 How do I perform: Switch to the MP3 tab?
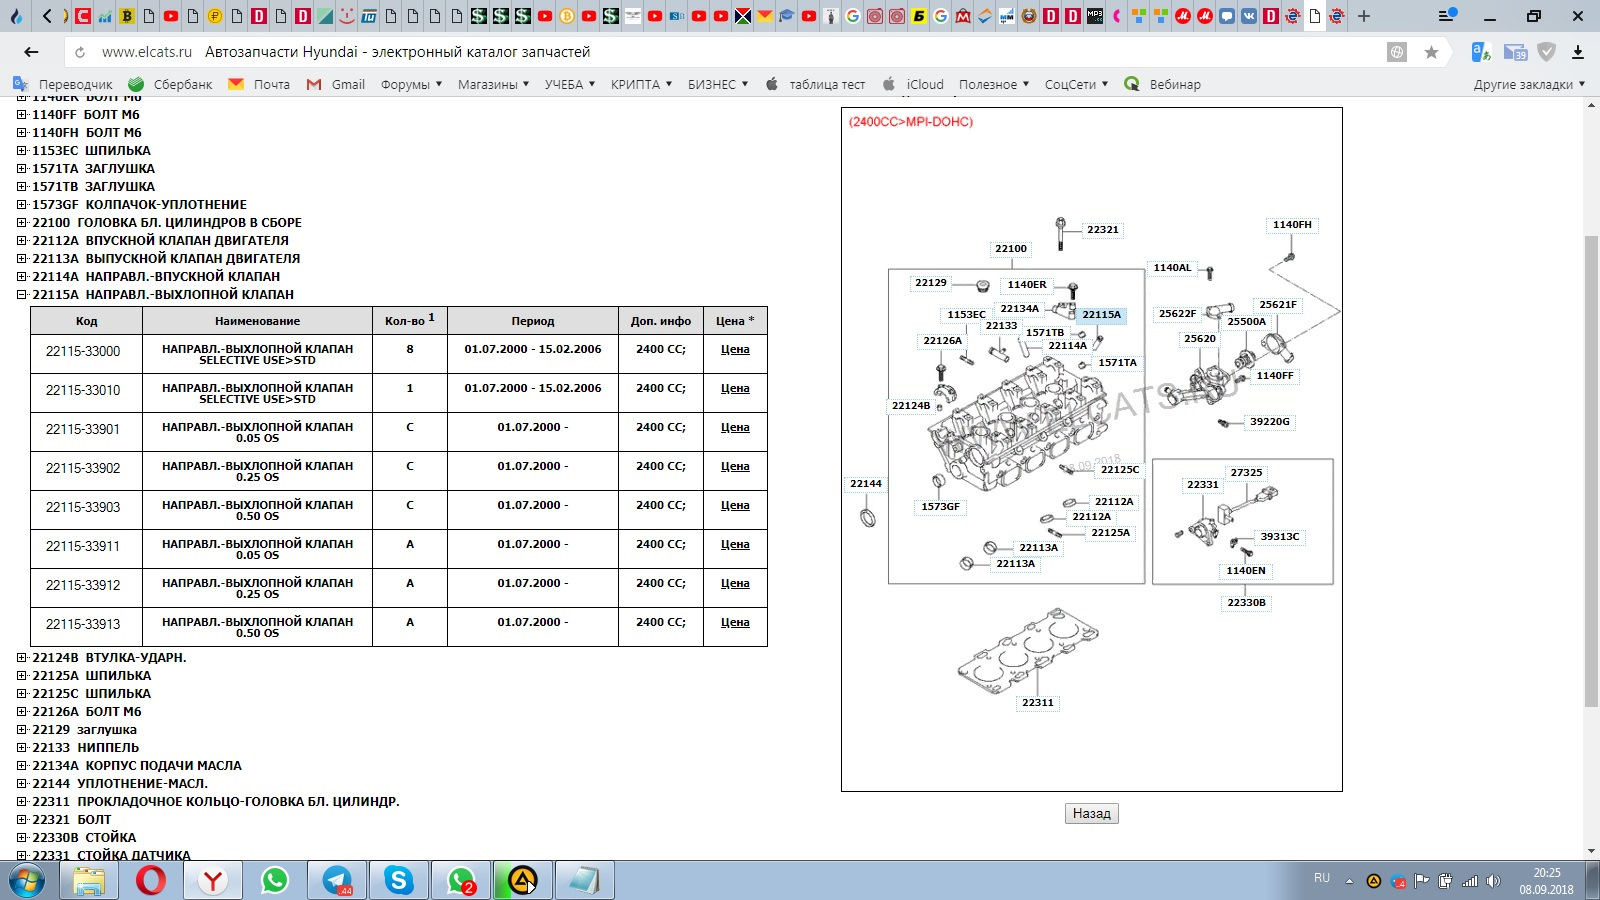point(1094,16)
